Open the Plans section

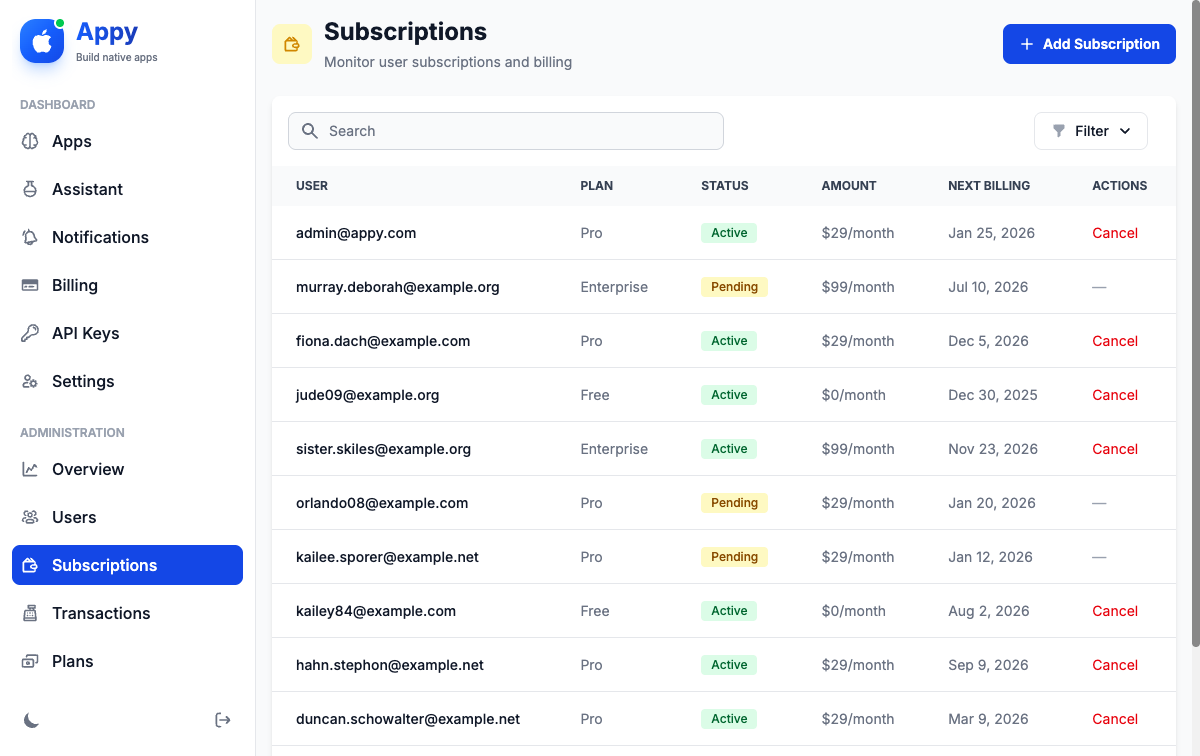pos(31,661)
